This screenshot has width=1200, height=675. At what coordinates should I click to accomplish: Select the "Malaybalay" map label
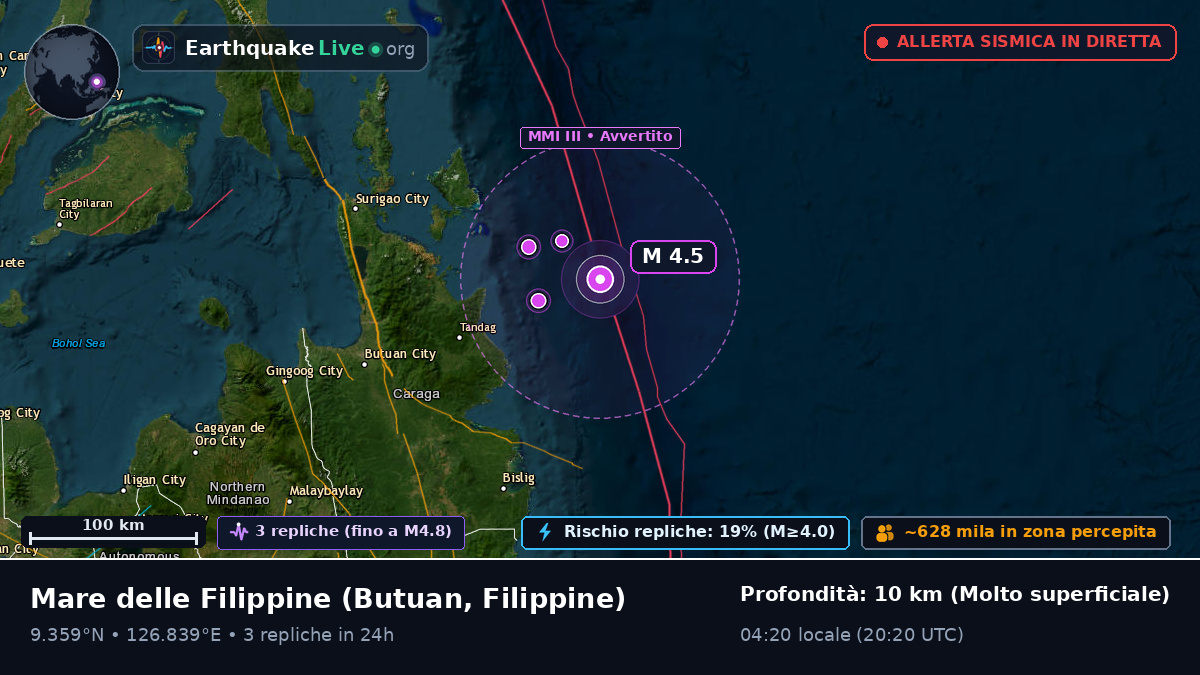[x=326, y=491]
